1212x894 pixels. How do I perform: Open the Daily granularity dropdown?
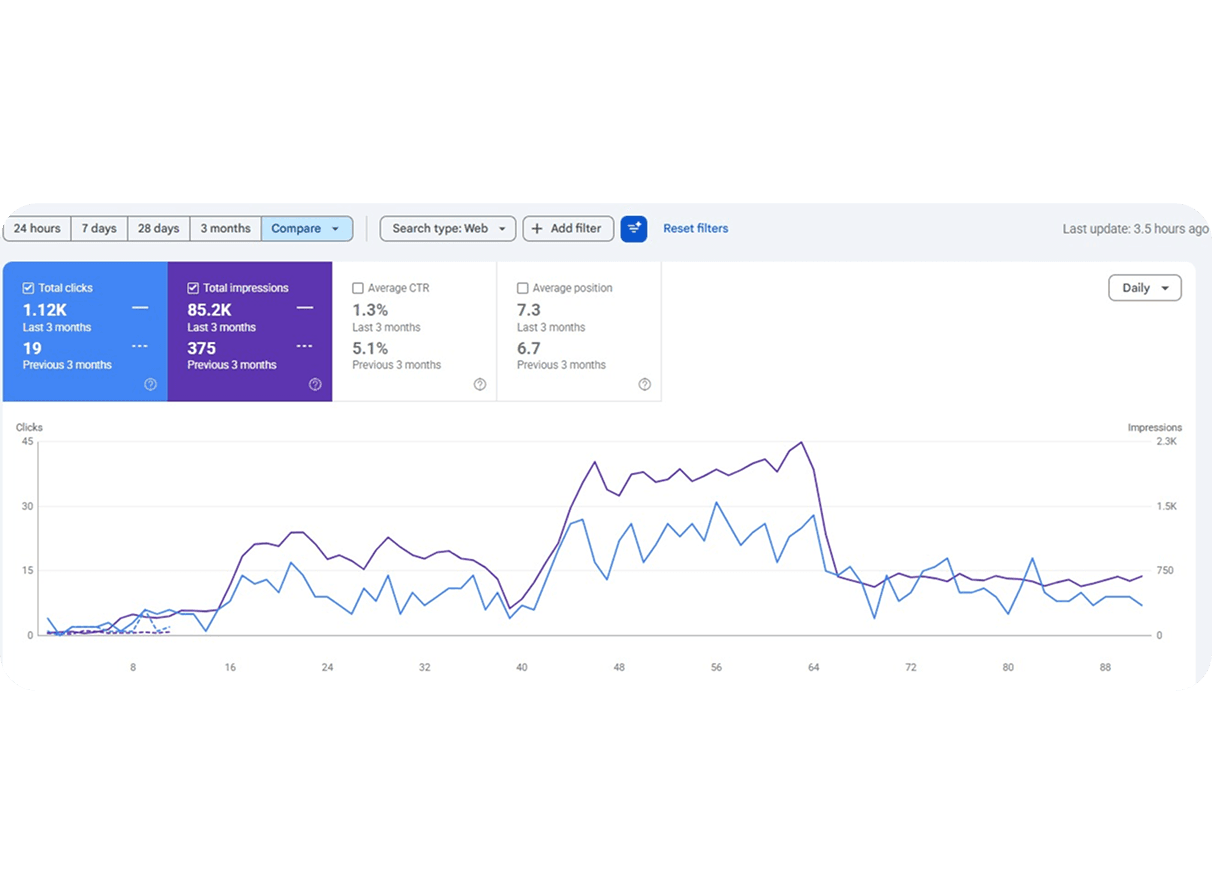coord(1145,288)
